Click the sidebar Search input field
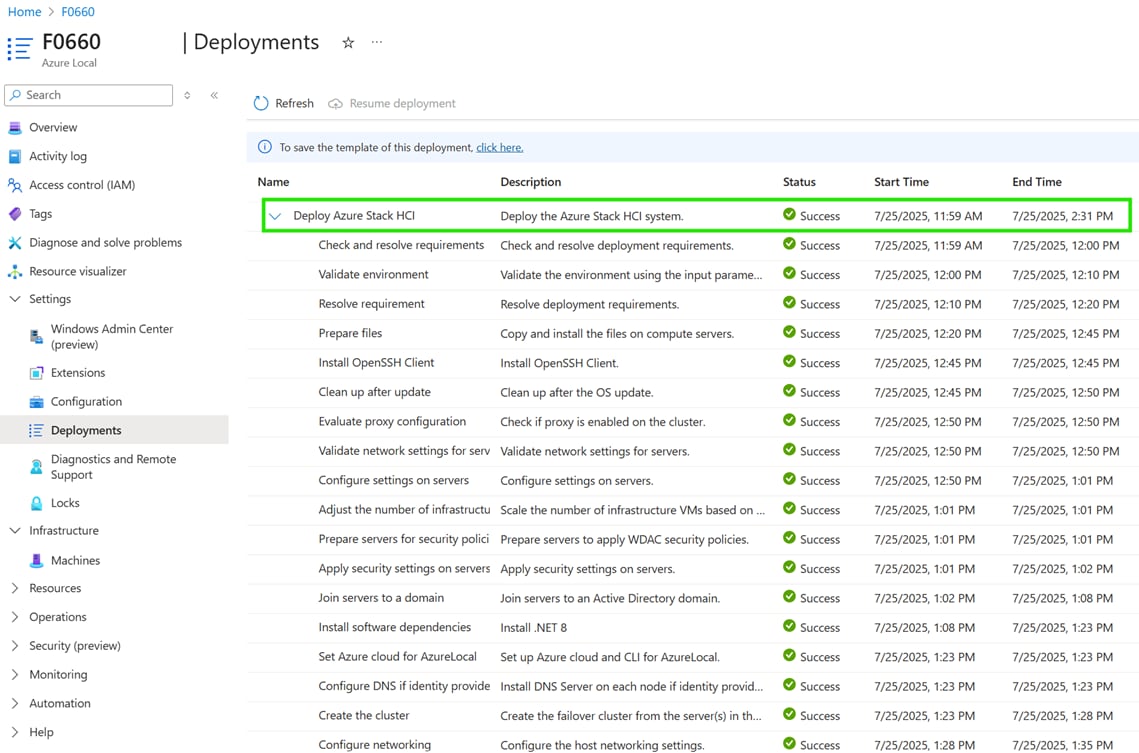 [x=89, y=95]
